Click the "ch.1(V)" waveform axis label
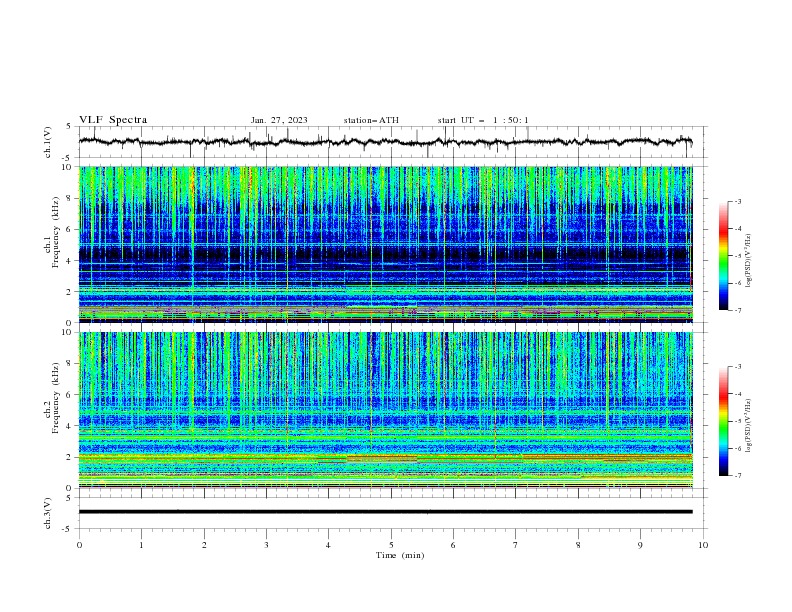 [x=48, y=142]
